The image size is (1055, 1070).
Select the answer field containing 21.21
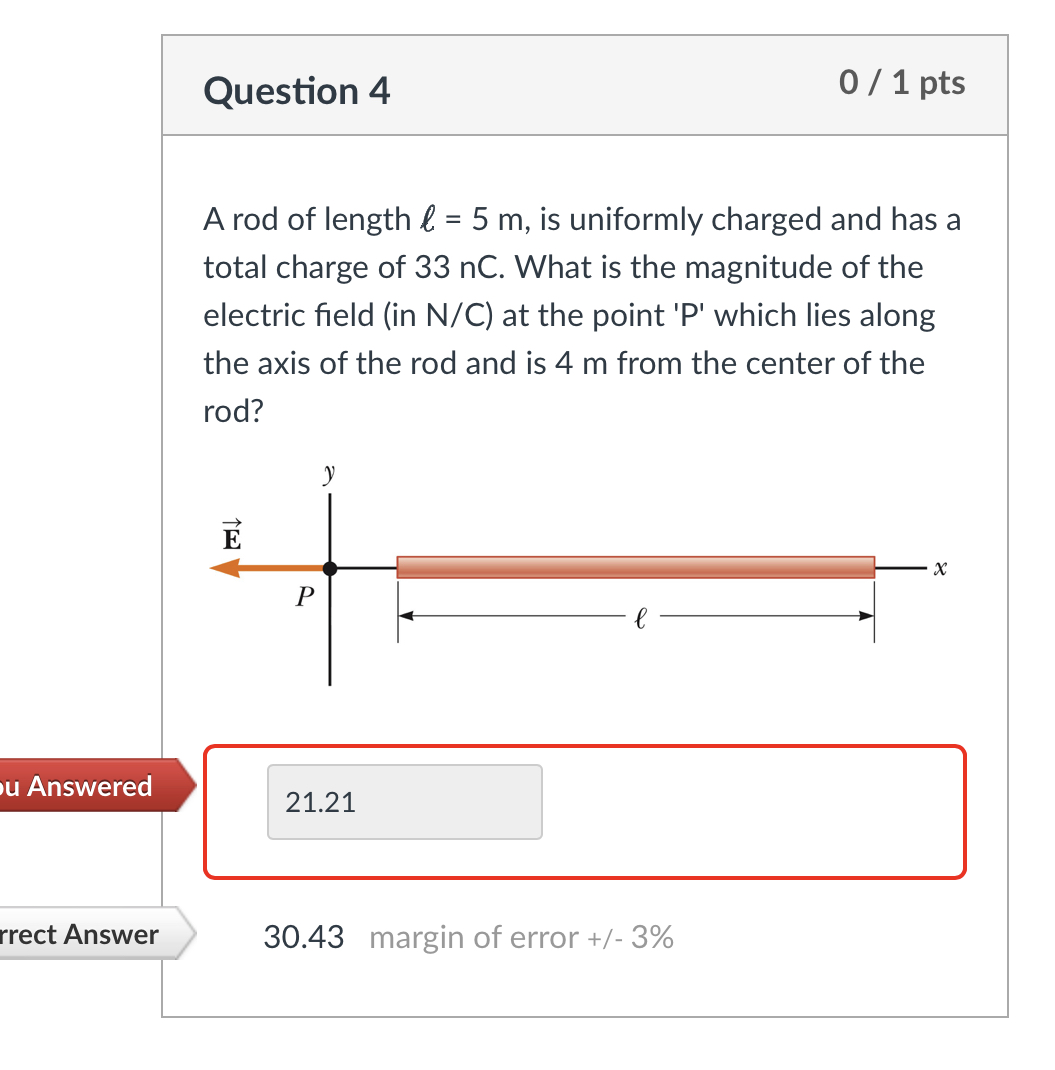pos(404,801)
